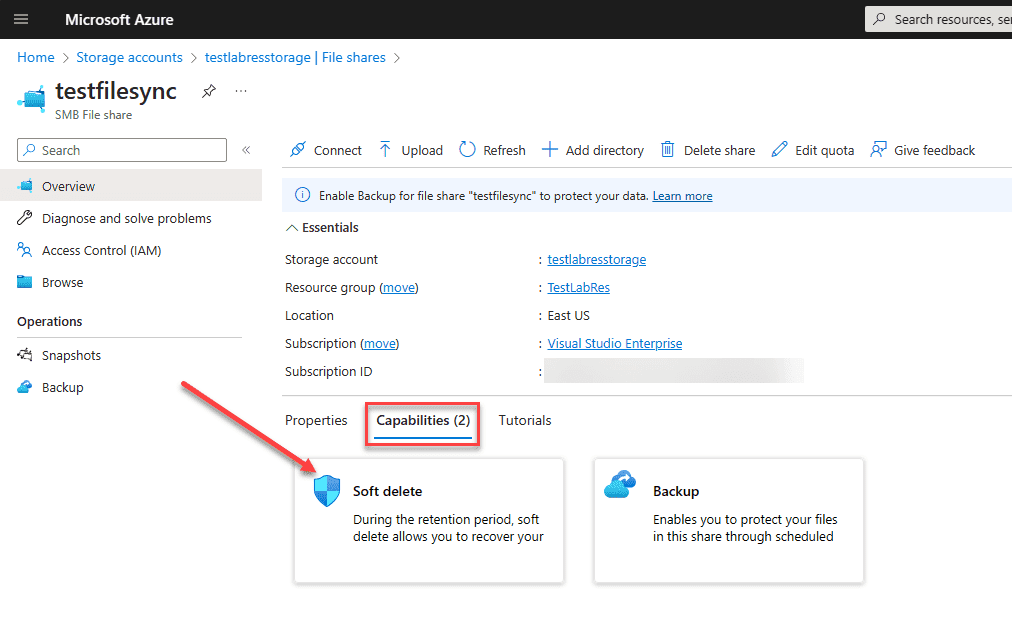Click the East US location value
Viewport: 1012px width, 622px height.
pos(569,316)
